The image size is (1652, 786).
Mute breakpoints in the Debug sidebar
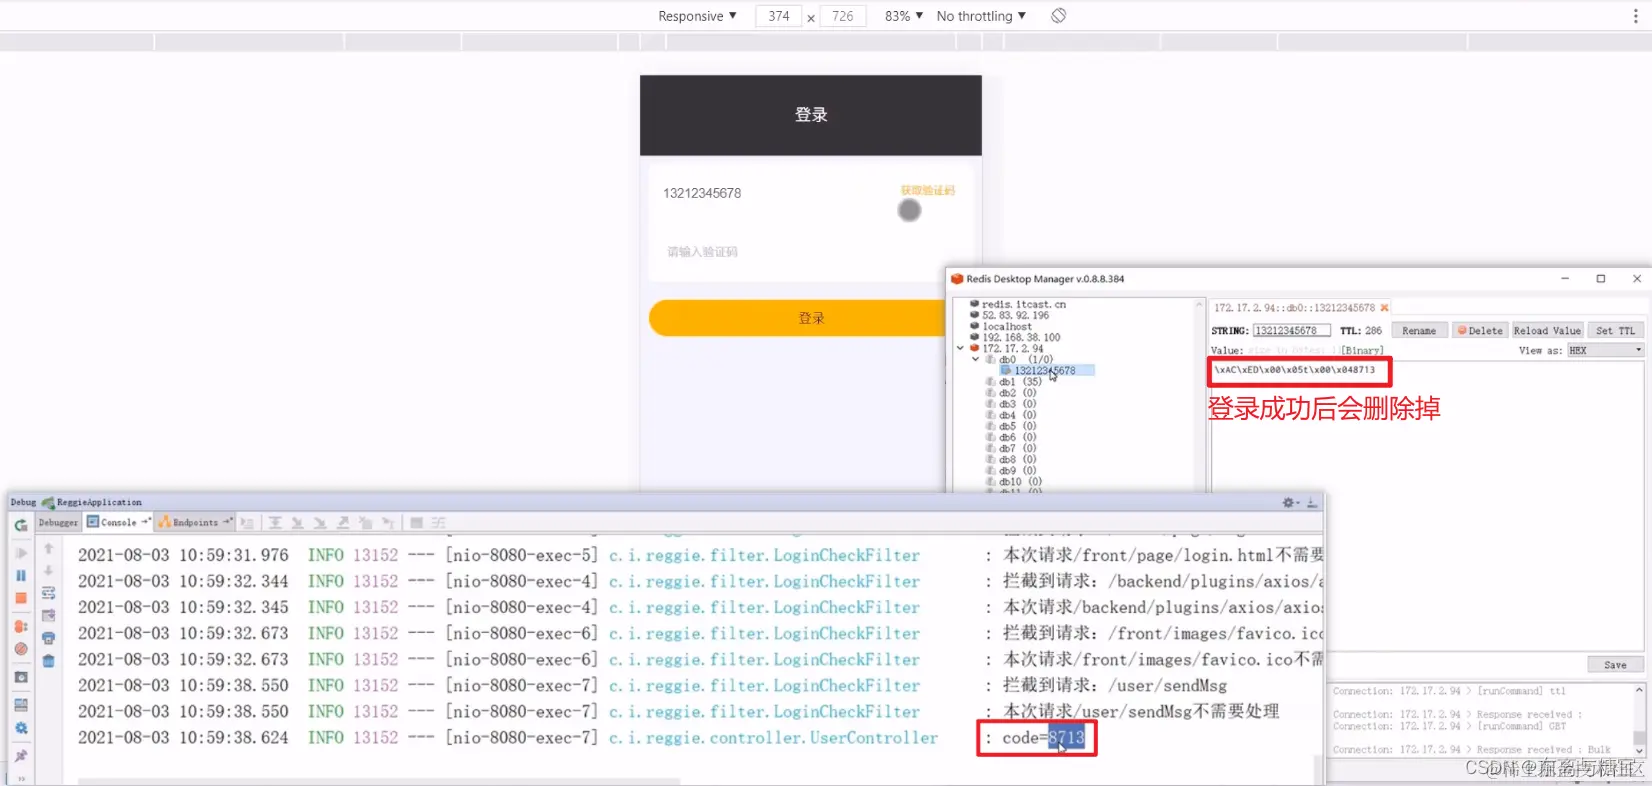point(20,649)
